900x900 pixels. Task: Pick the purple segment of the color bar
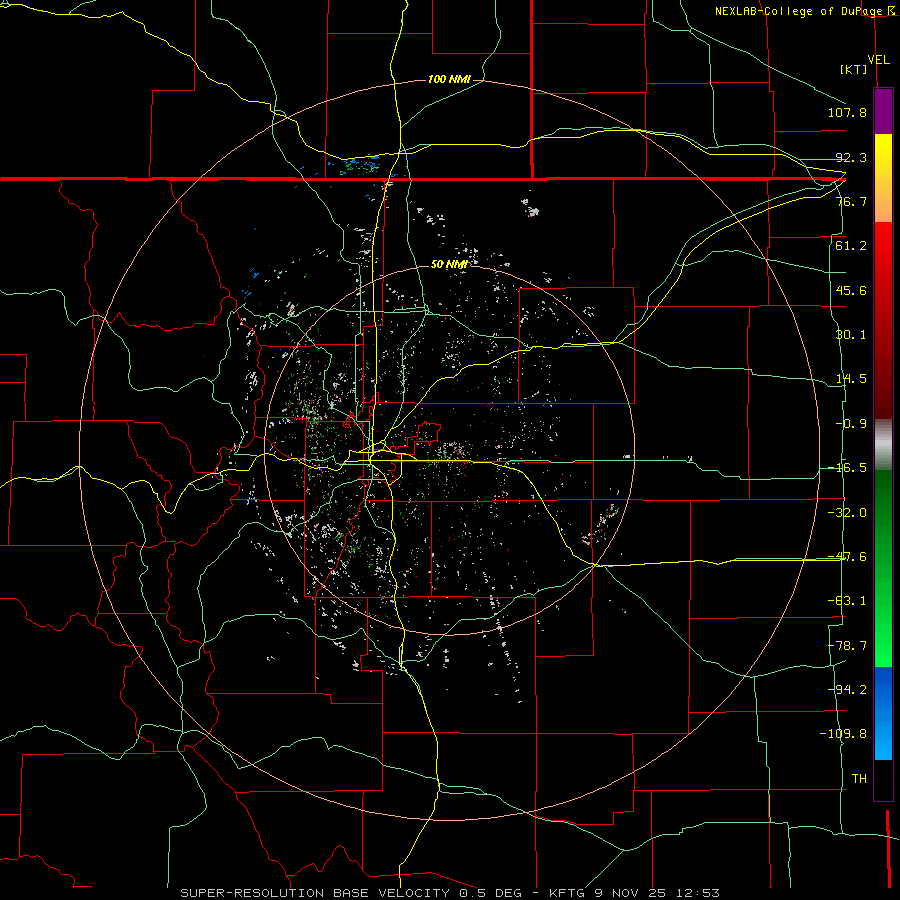tap(883, 112)
